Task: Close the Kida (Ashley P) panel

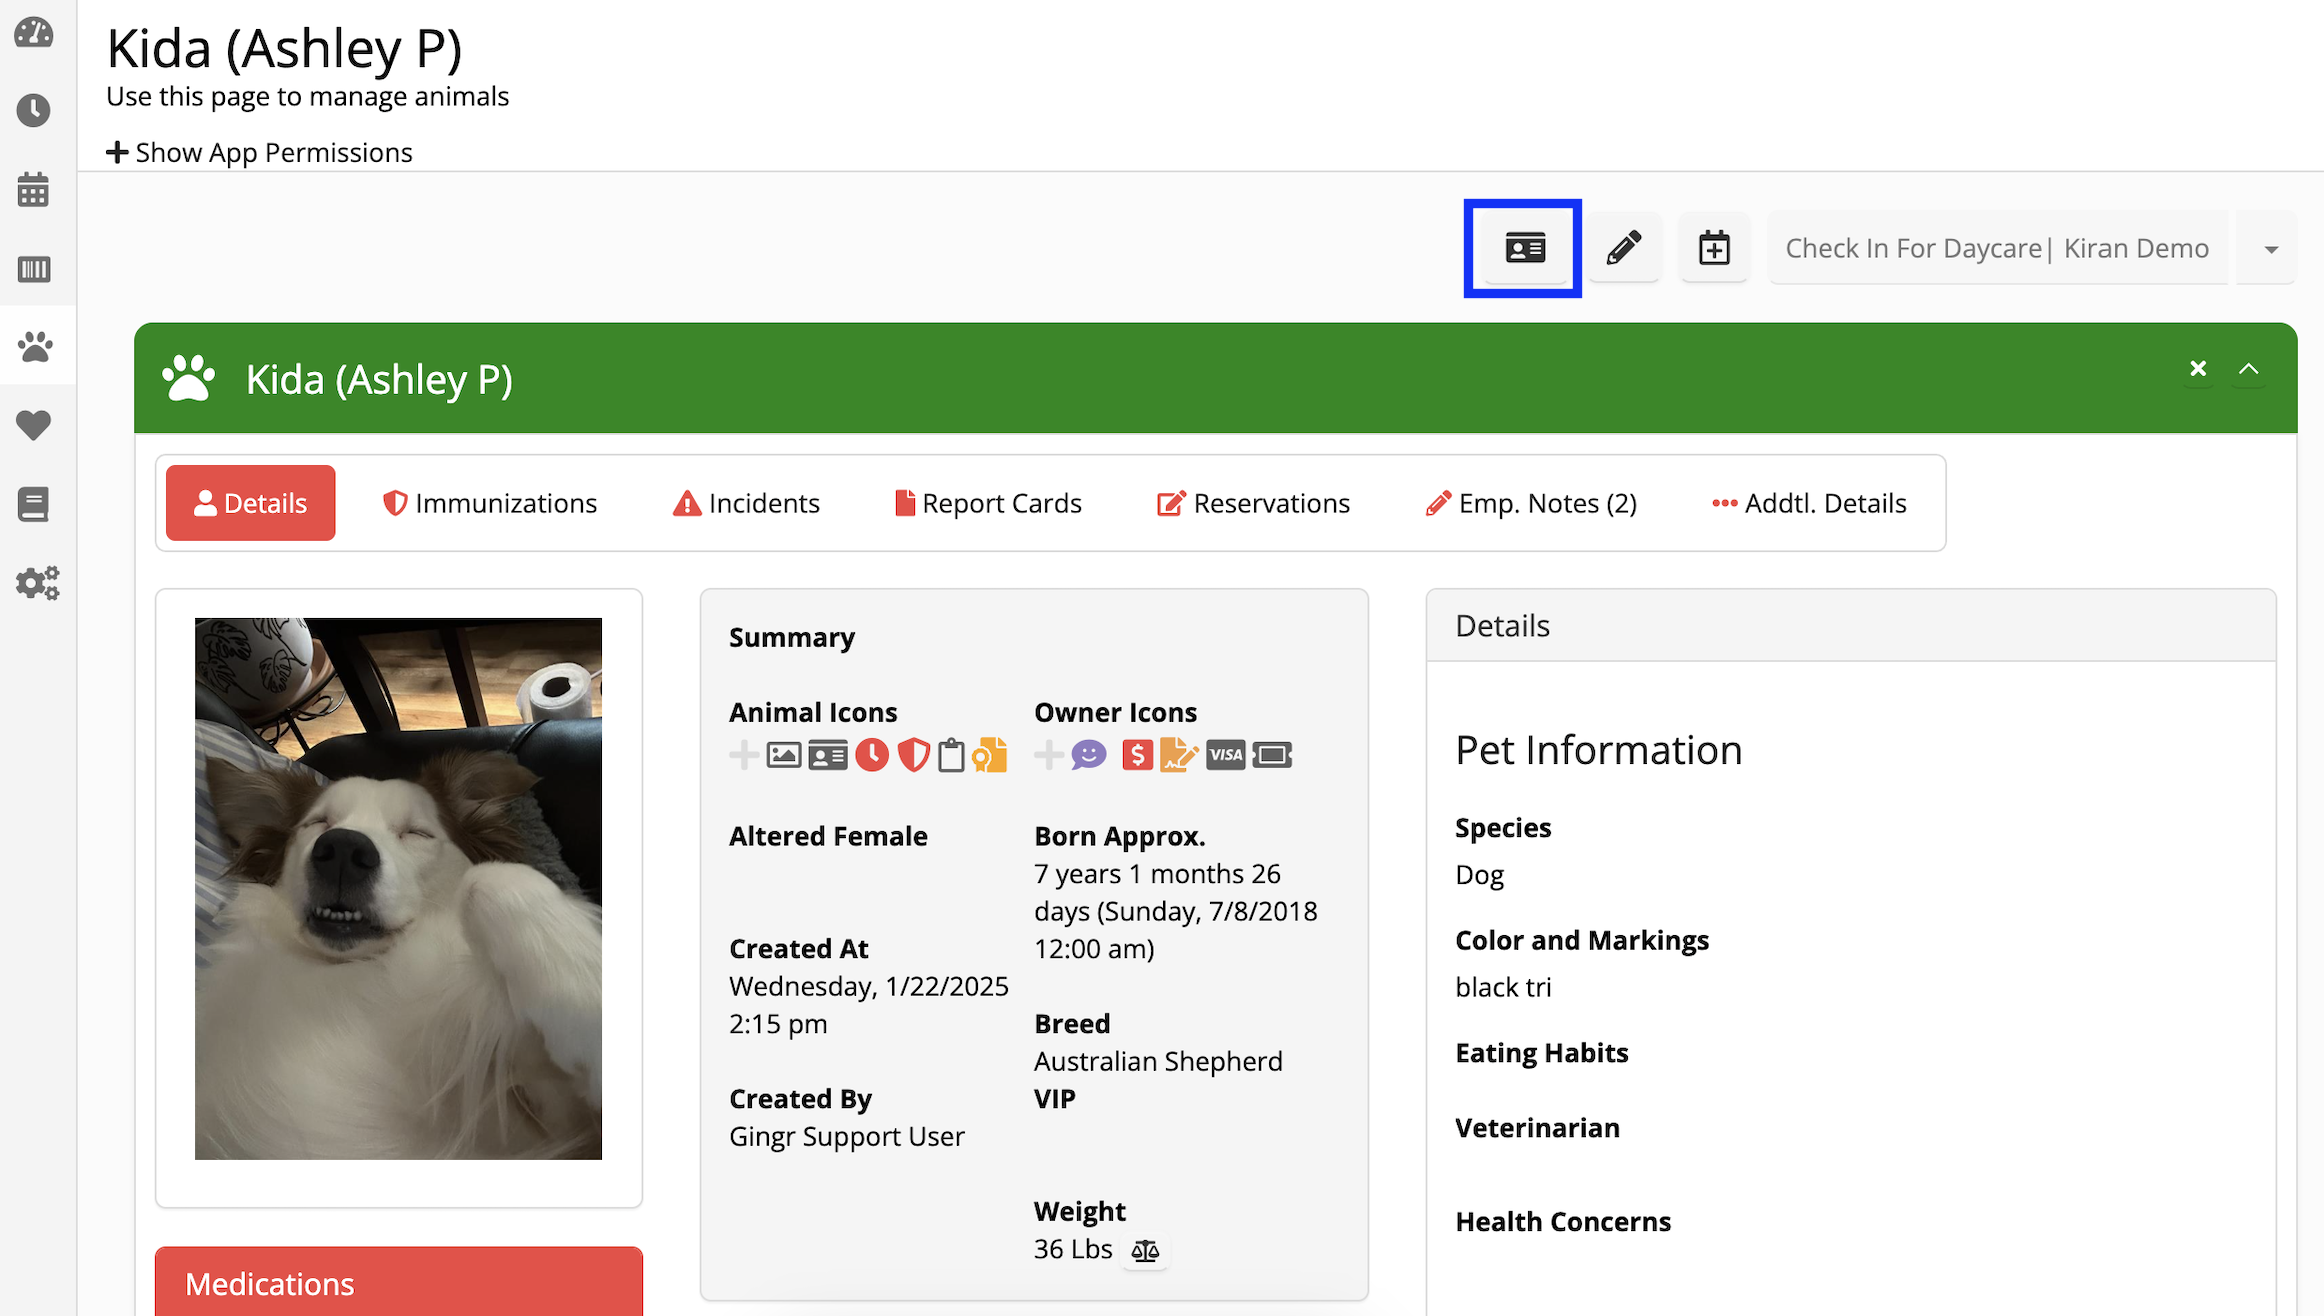Action: pos(2198,369)
